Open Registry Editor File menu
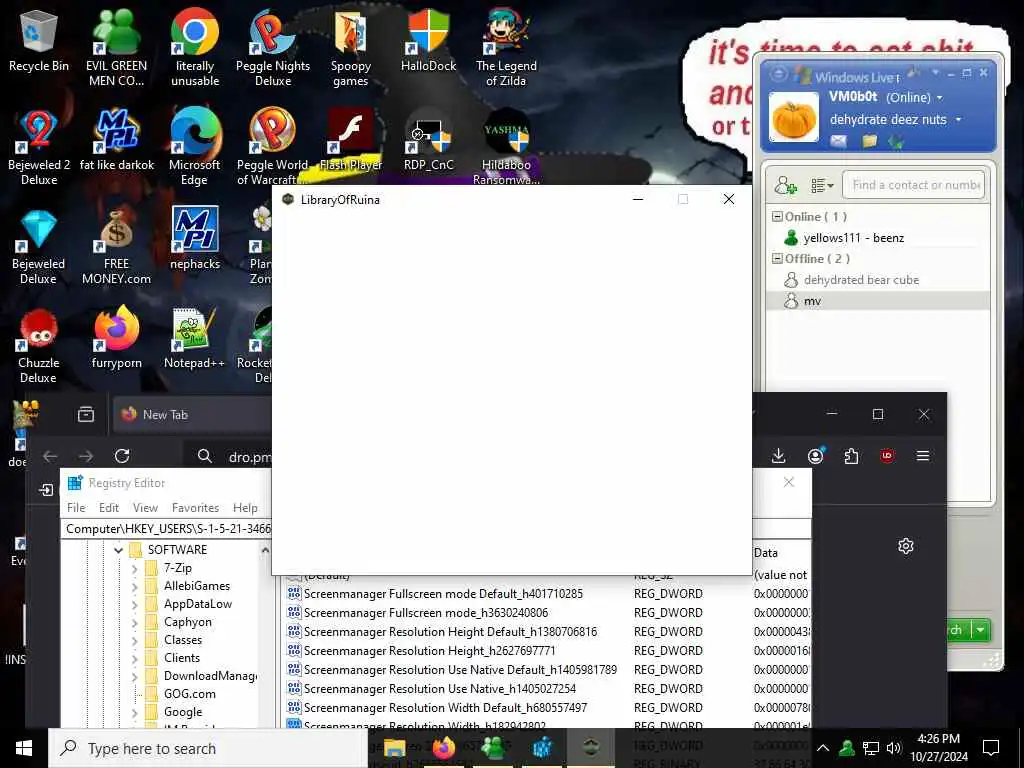This screenshot has height=768, width=1024. [x=76, y=507]
